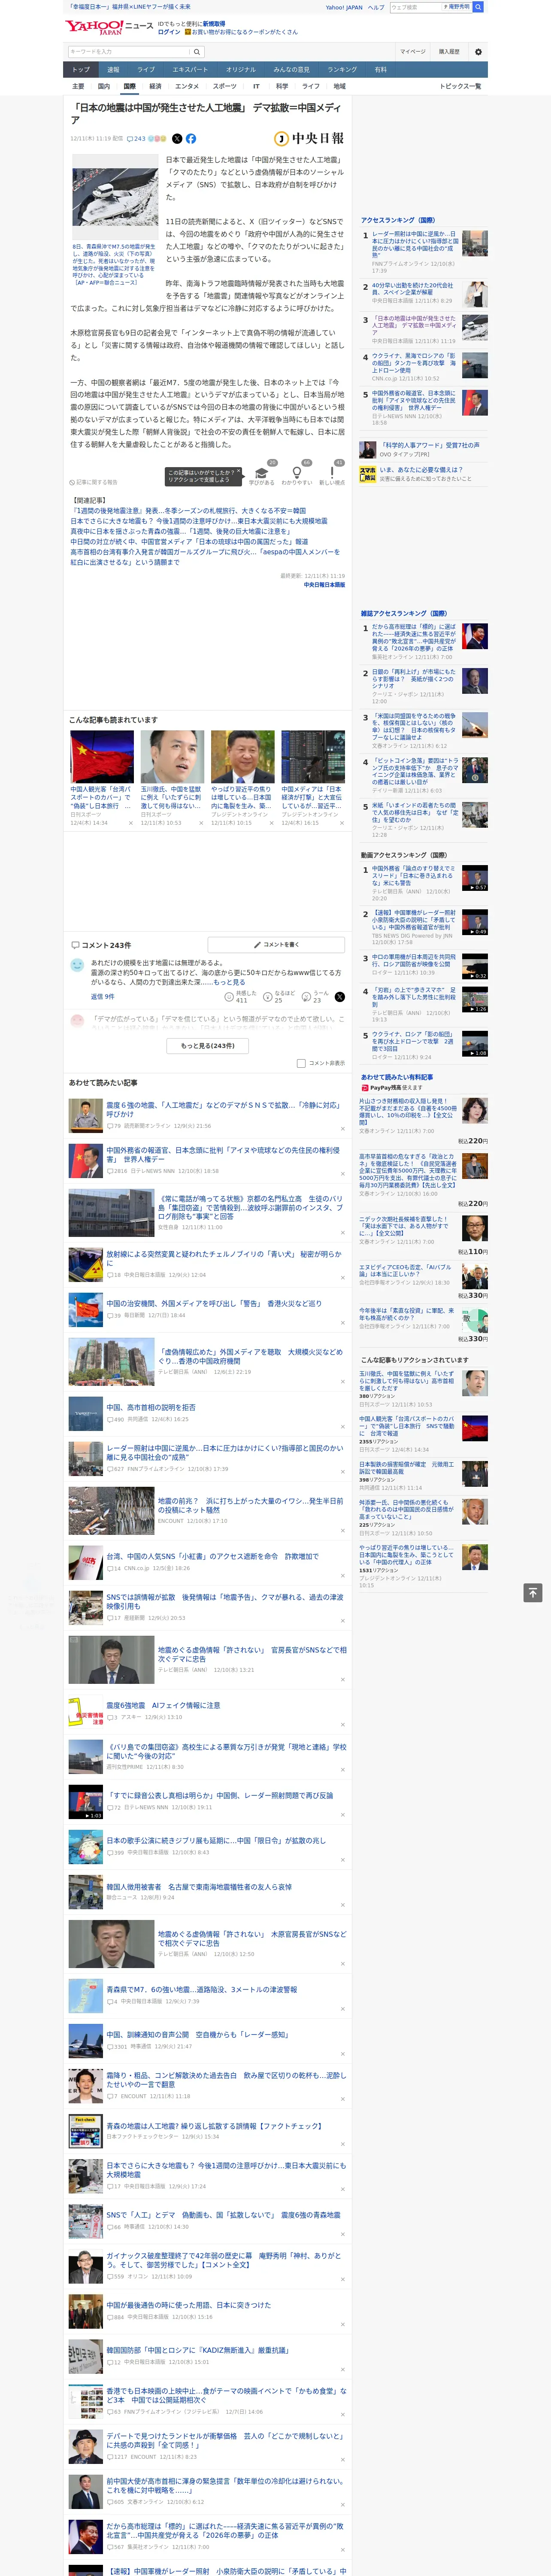Click the scroll-to-top arrow button
This screenshot has height=2576, width=551.
click(x=532, y=1592)
